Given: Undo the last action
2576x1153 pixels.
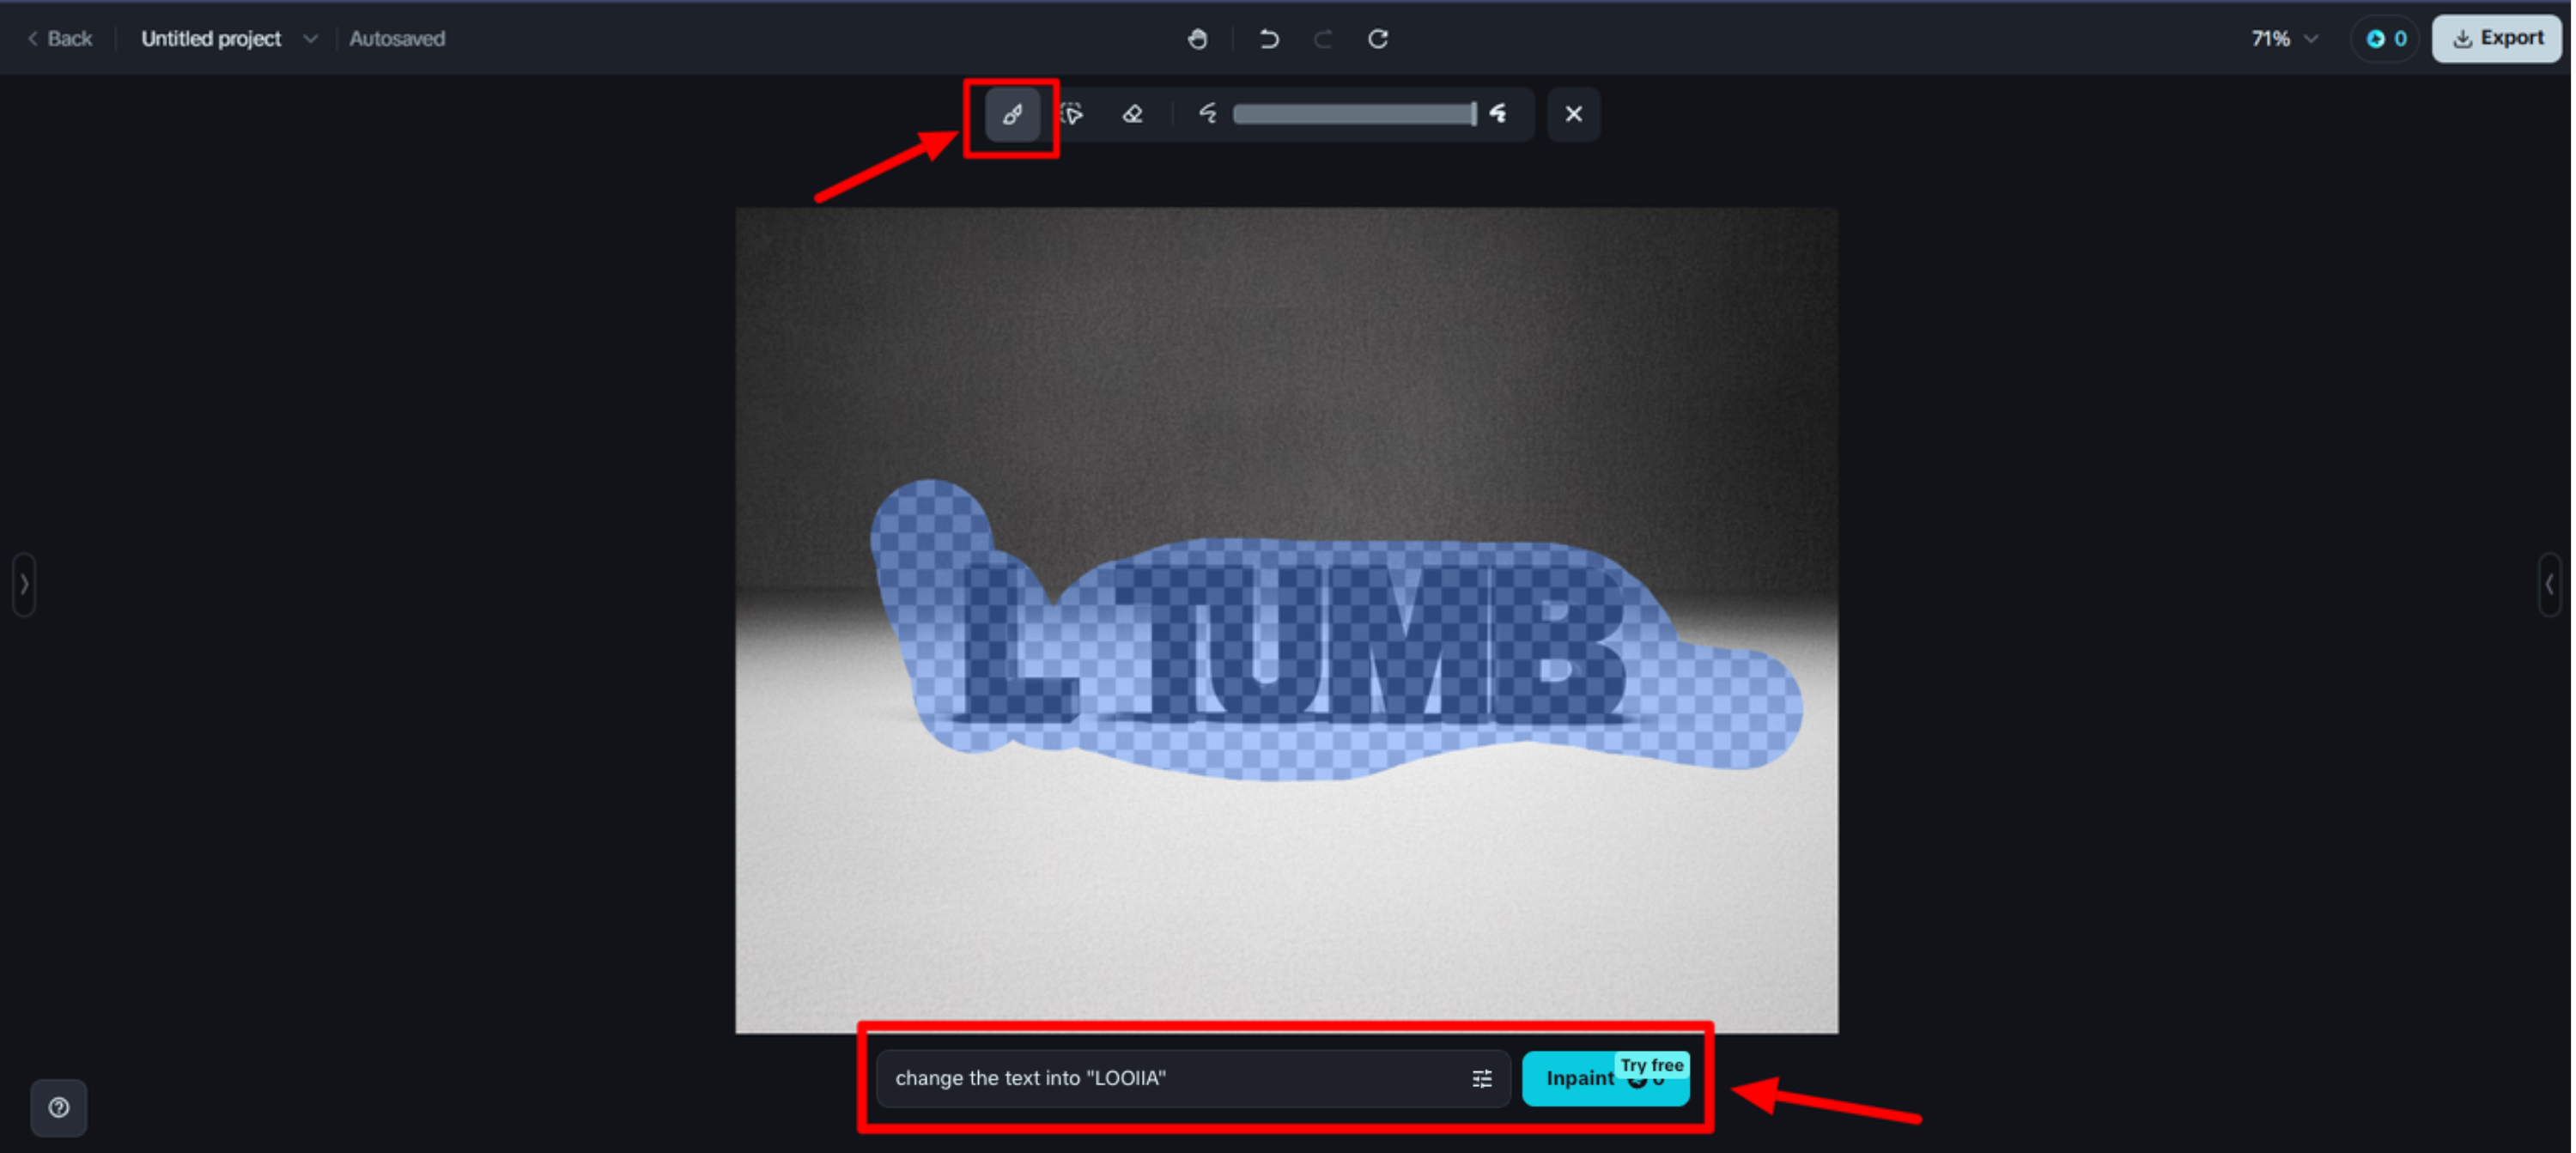Looking at the screenshot, I should click(1268, 39).
